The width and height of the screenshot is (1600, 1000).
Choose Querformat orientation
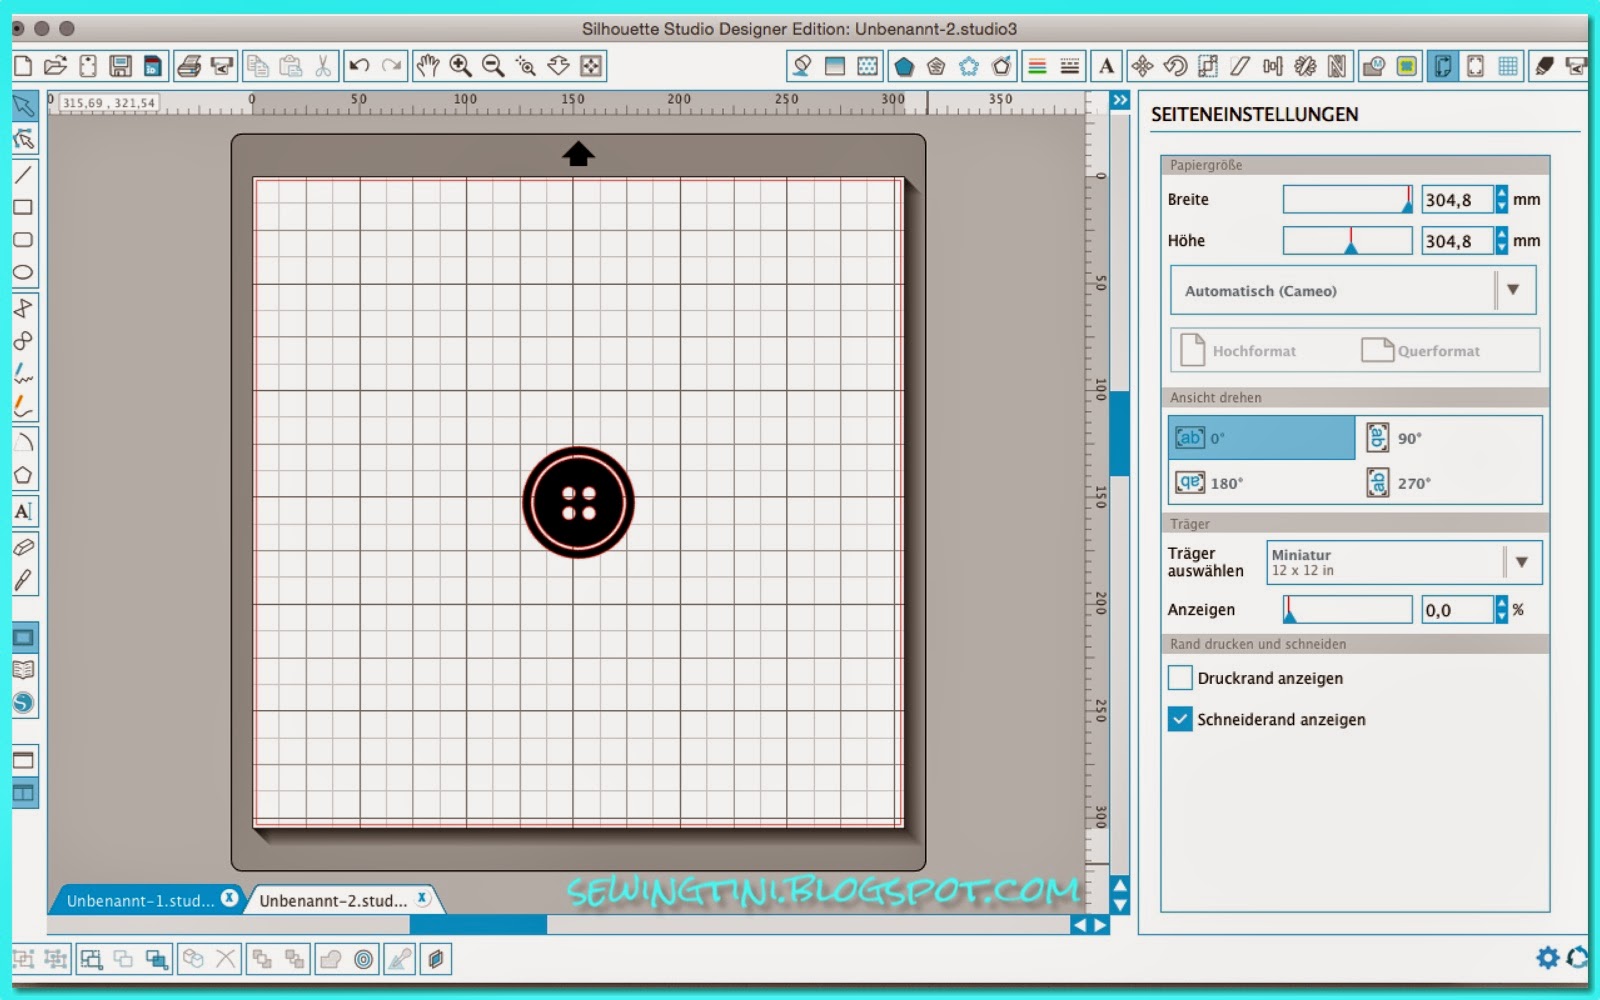point(1420,351)
